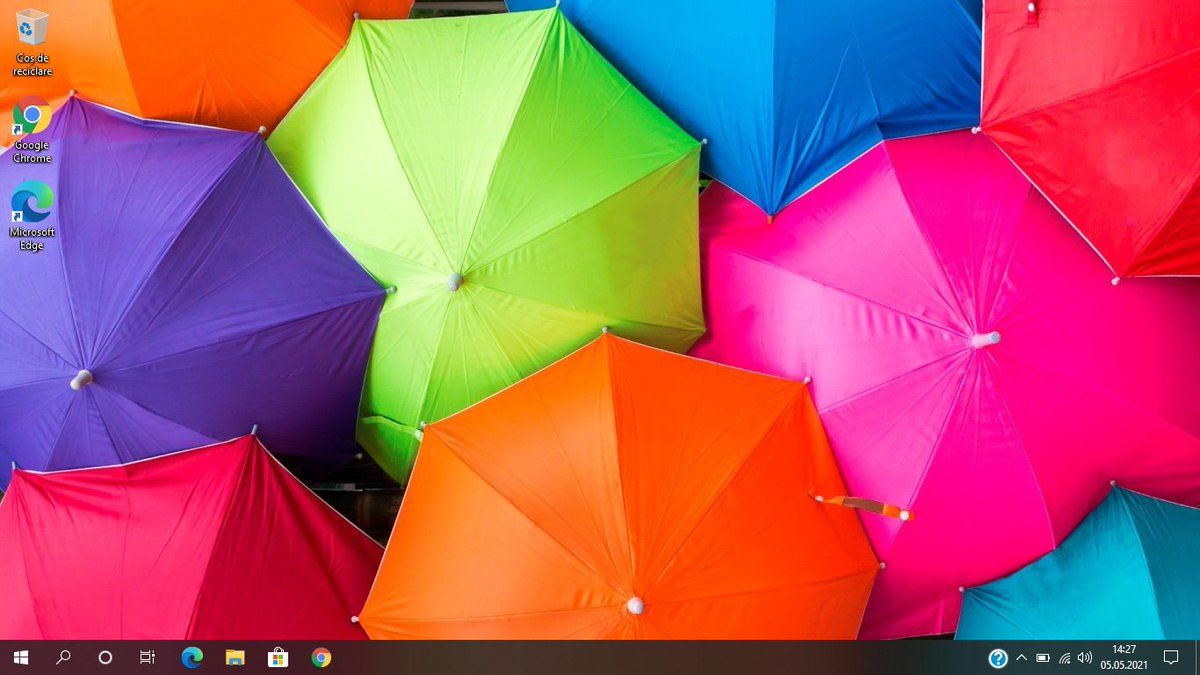Expand the hidden tray icons chevron

pos(1021,658)
